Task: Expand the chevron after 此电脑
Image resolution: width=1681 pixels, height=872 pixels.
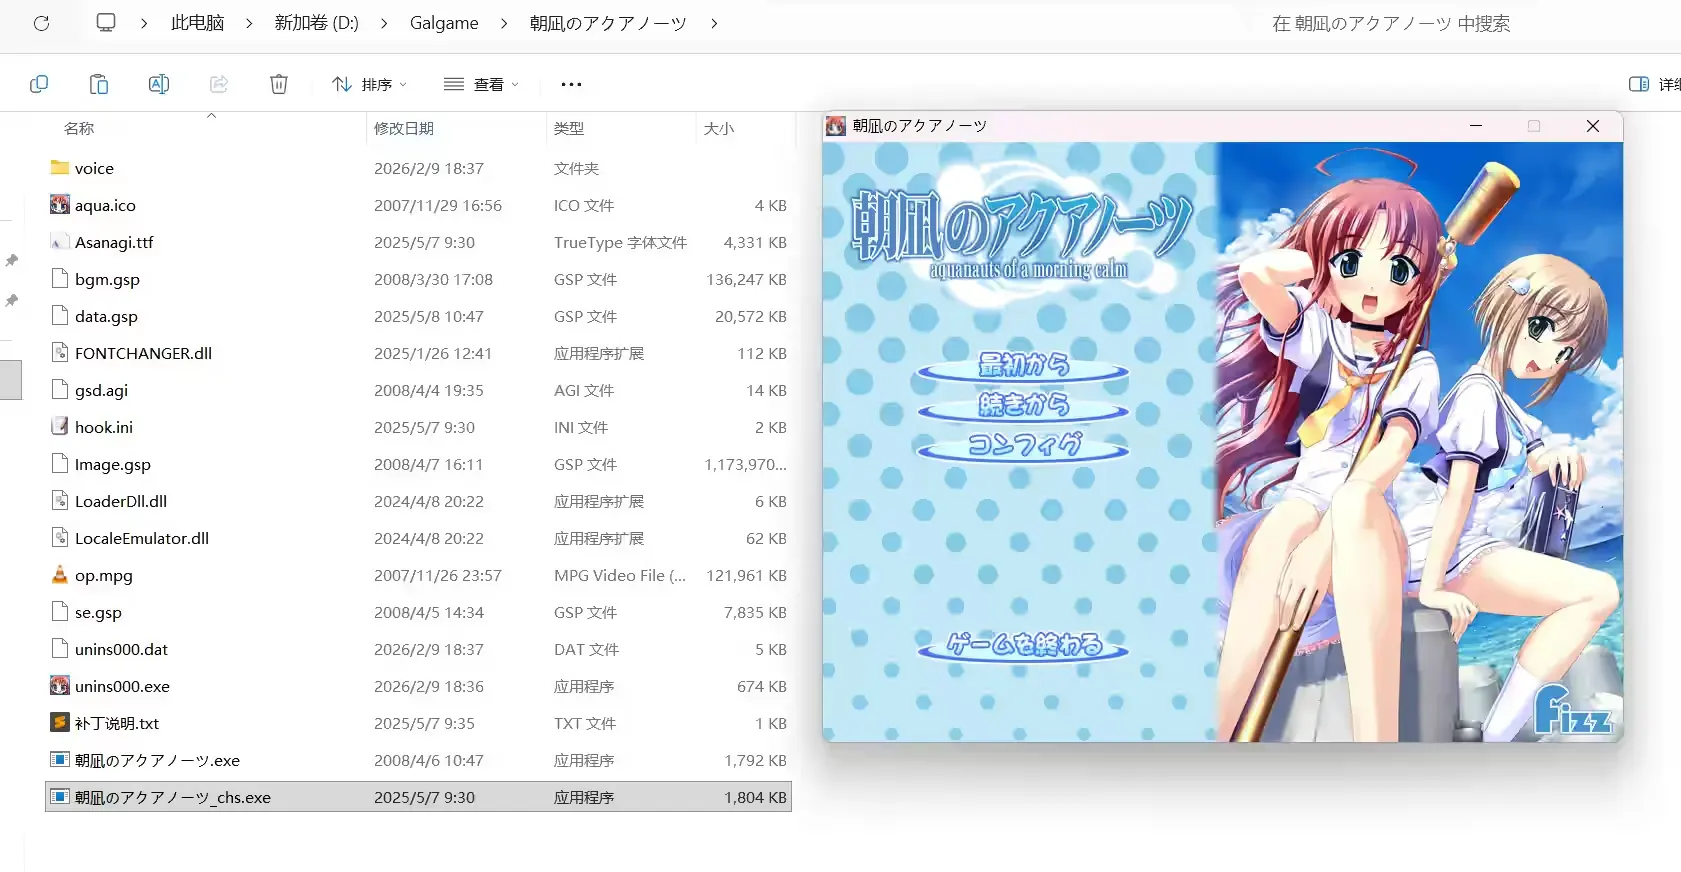Action: coord(249,23)
